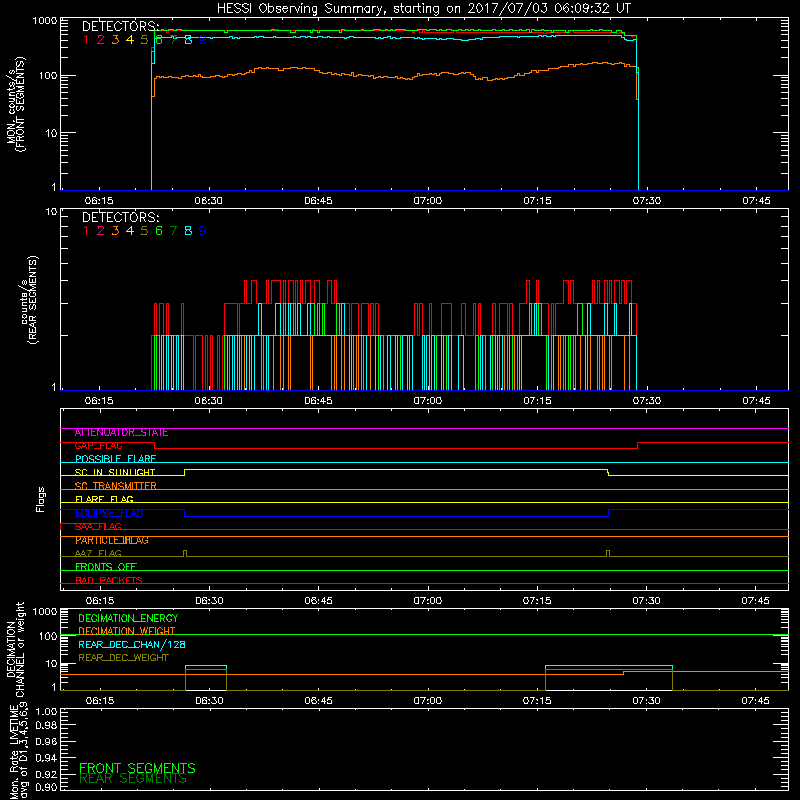The width and height of the screenshot is (800, 800).
Task: Click '0.90' y-tick of livetime panel
Action: tap(46, 787)
